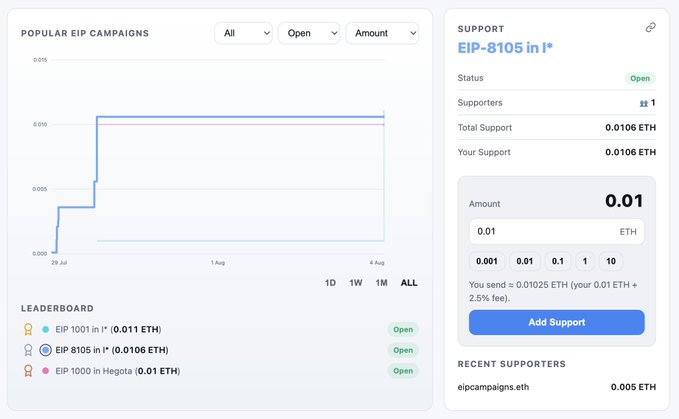Click the Leaderboard heading

coord(57,308)
